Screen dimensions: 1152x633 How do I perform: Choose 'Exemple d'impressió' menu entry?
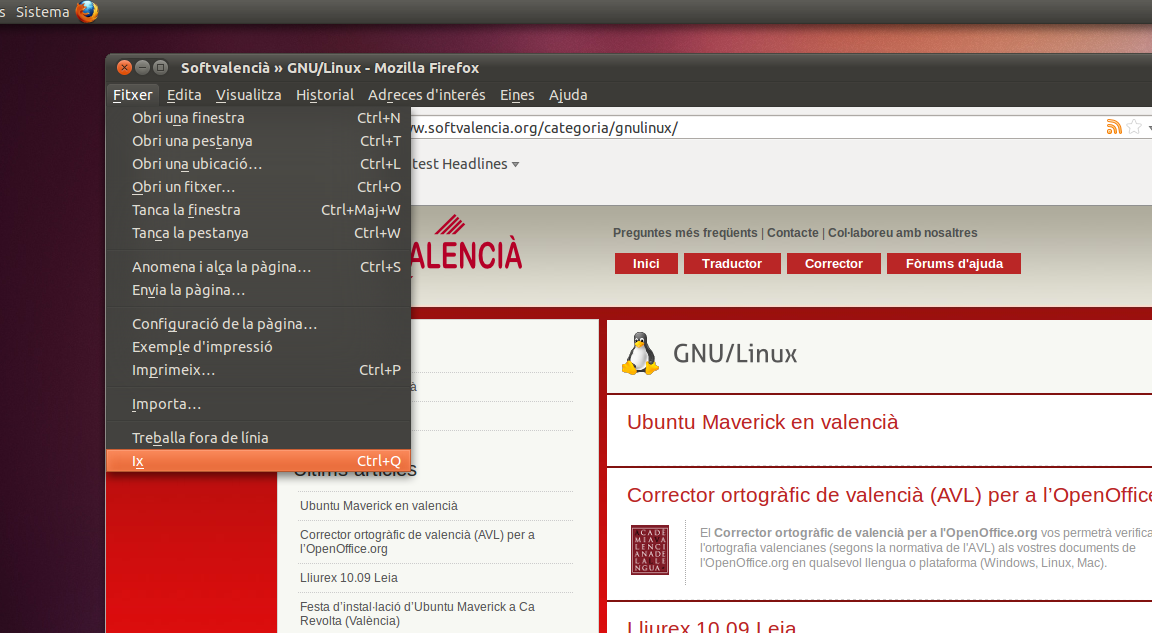click(259, 347)
